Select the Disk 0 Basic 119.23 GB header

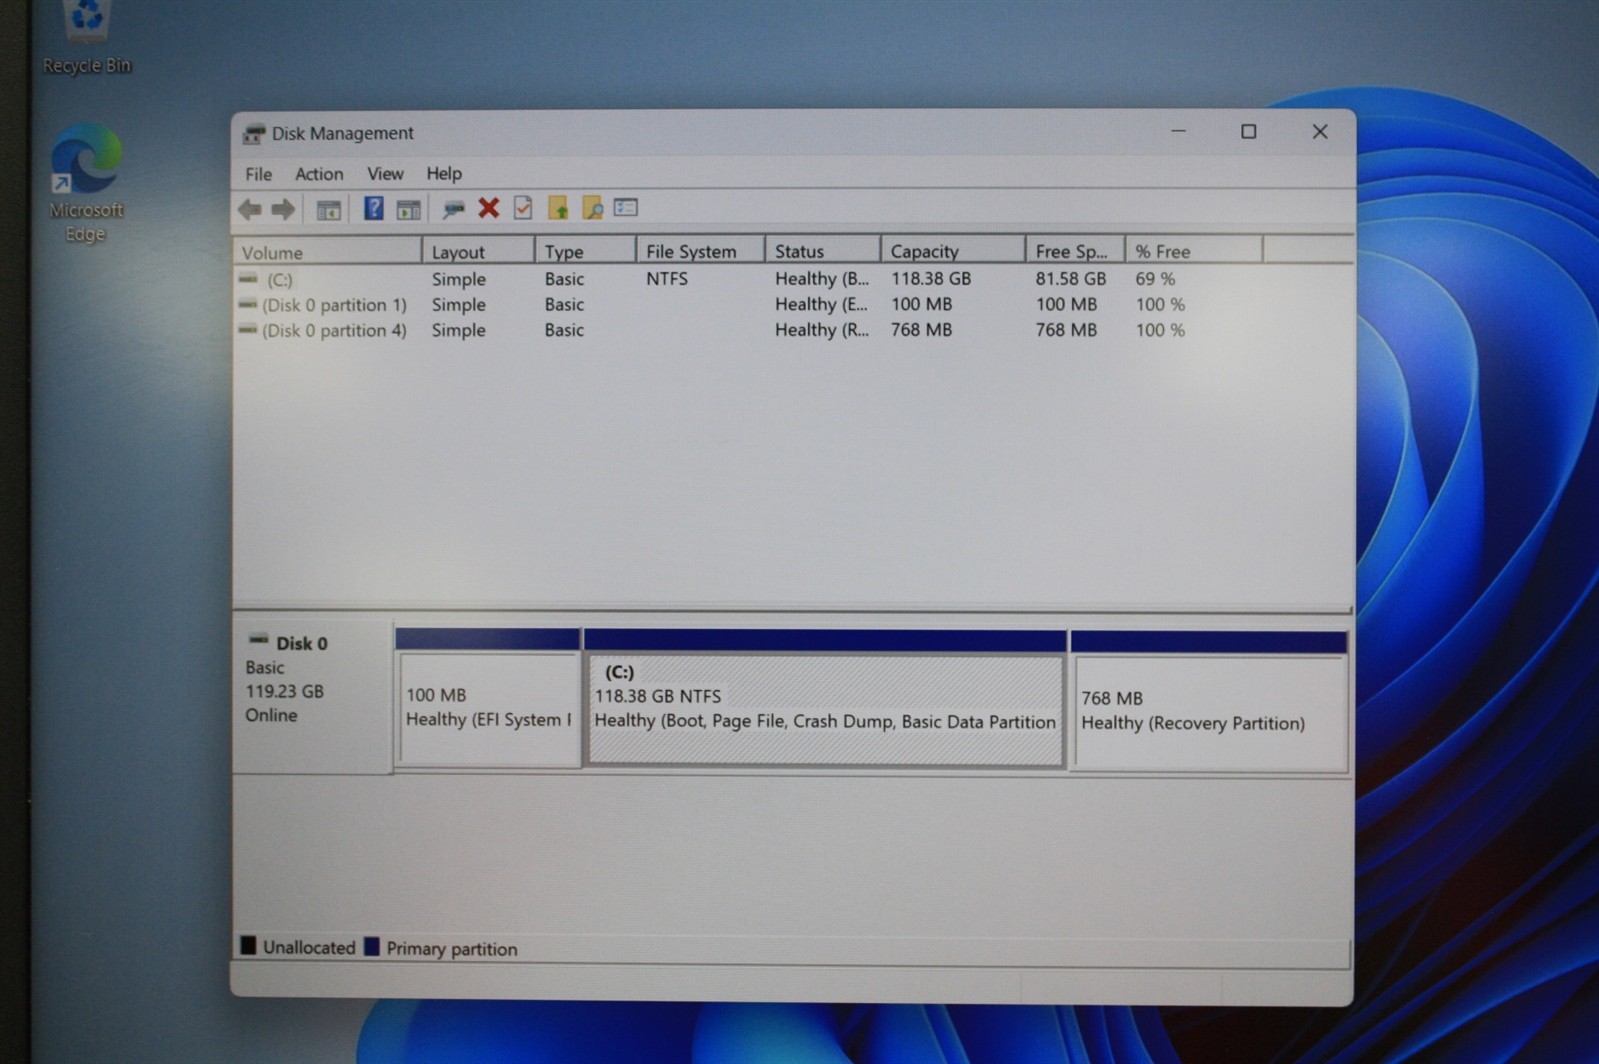312,695
